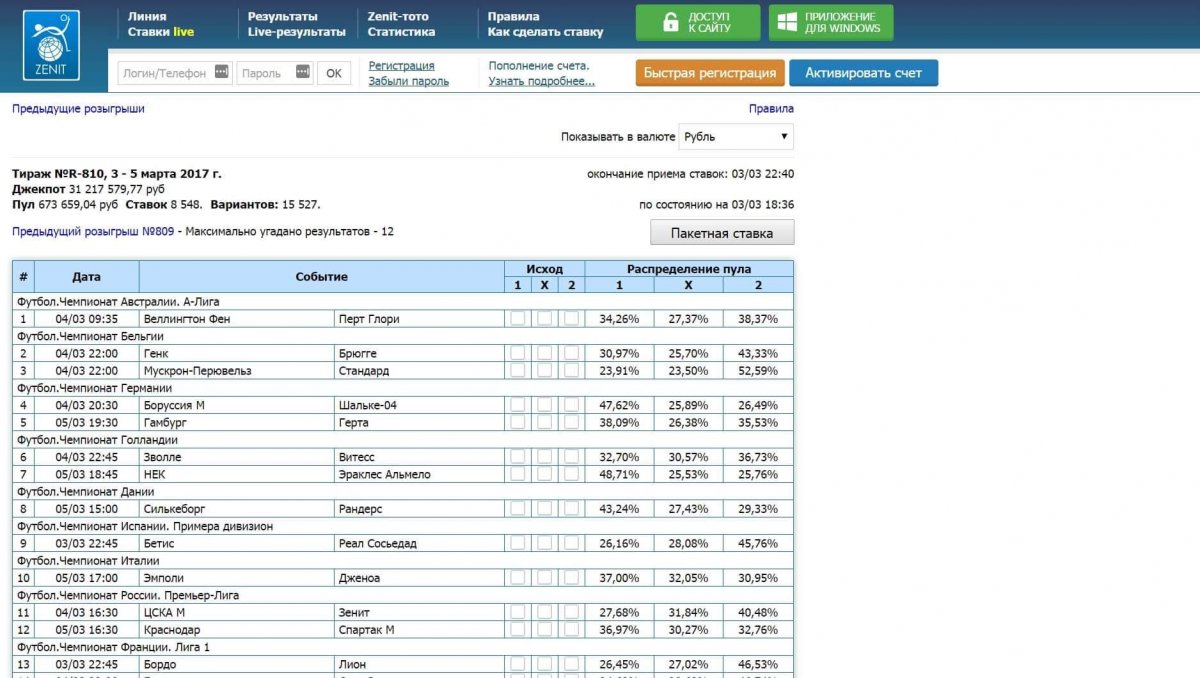1200x678 pixels.
Task: Click the OK login button
Action: (x=334, y=73)
